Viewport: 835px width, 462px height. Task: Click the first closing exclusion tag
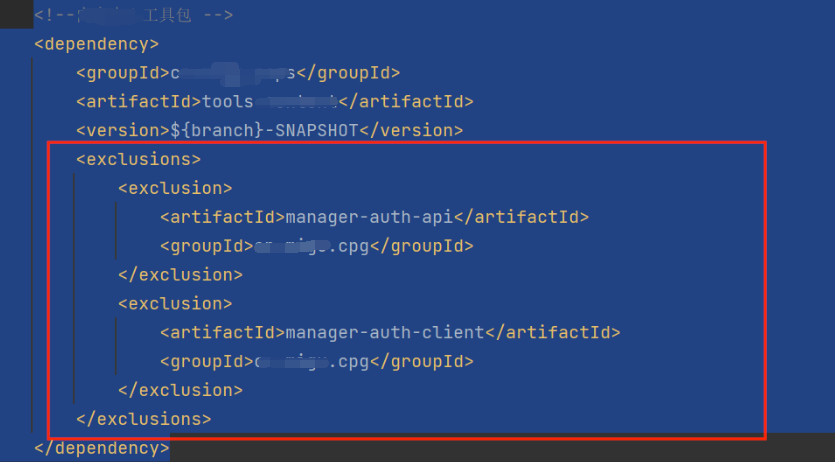(x=180, y=275)
